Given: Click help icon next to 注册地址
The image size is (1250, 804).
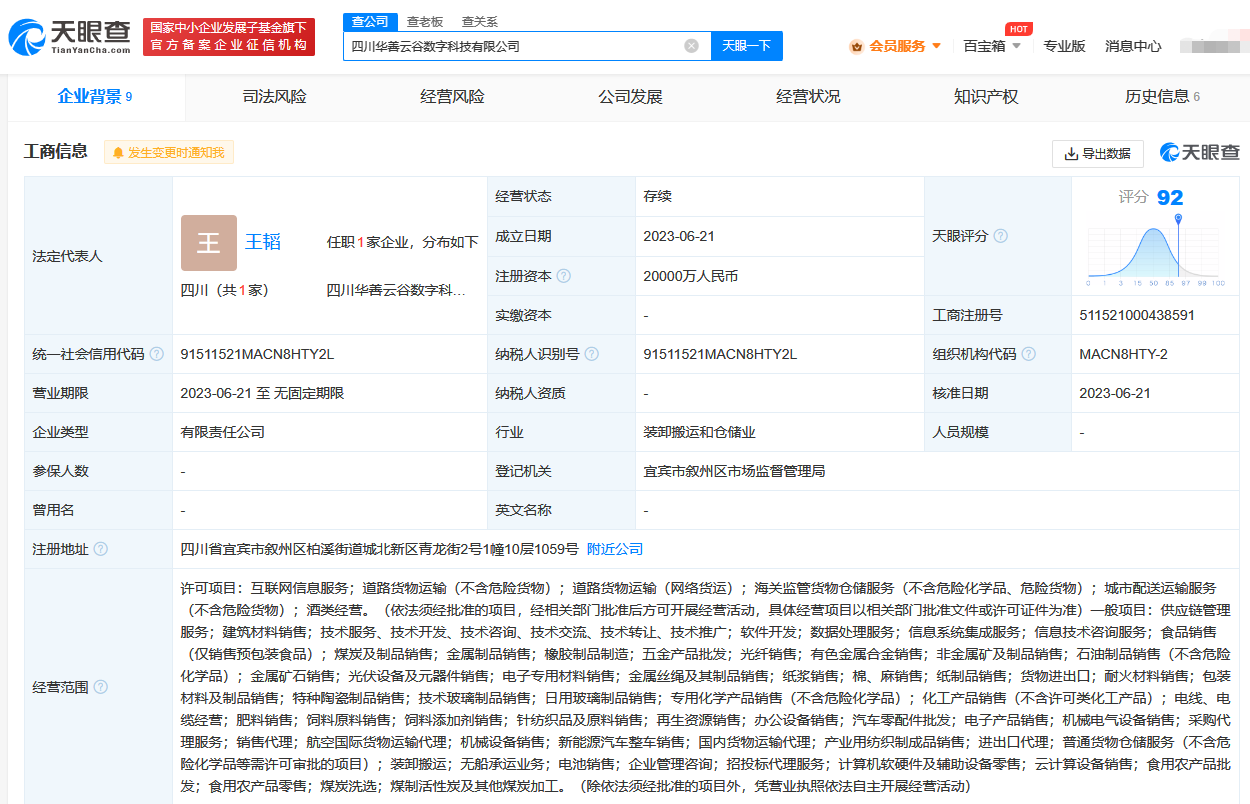Looking at the screenshot, I should pos(101,549).
